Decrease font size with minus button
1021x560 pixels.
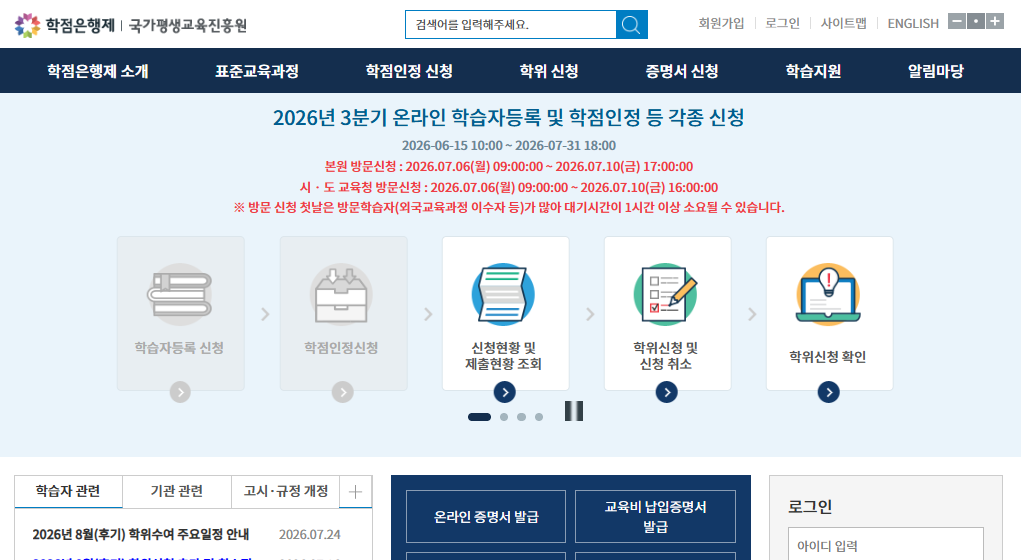tap(957, 21)
